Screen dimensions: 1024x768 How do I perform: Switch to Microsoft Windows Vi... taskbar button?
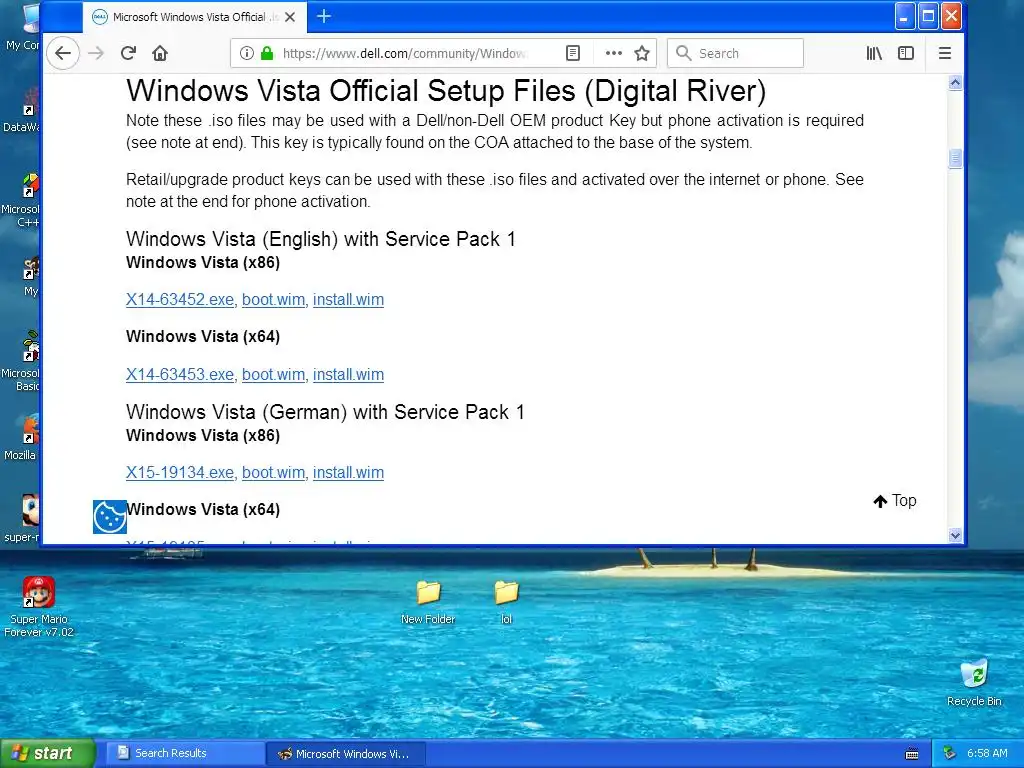click(x=347, y=754)
